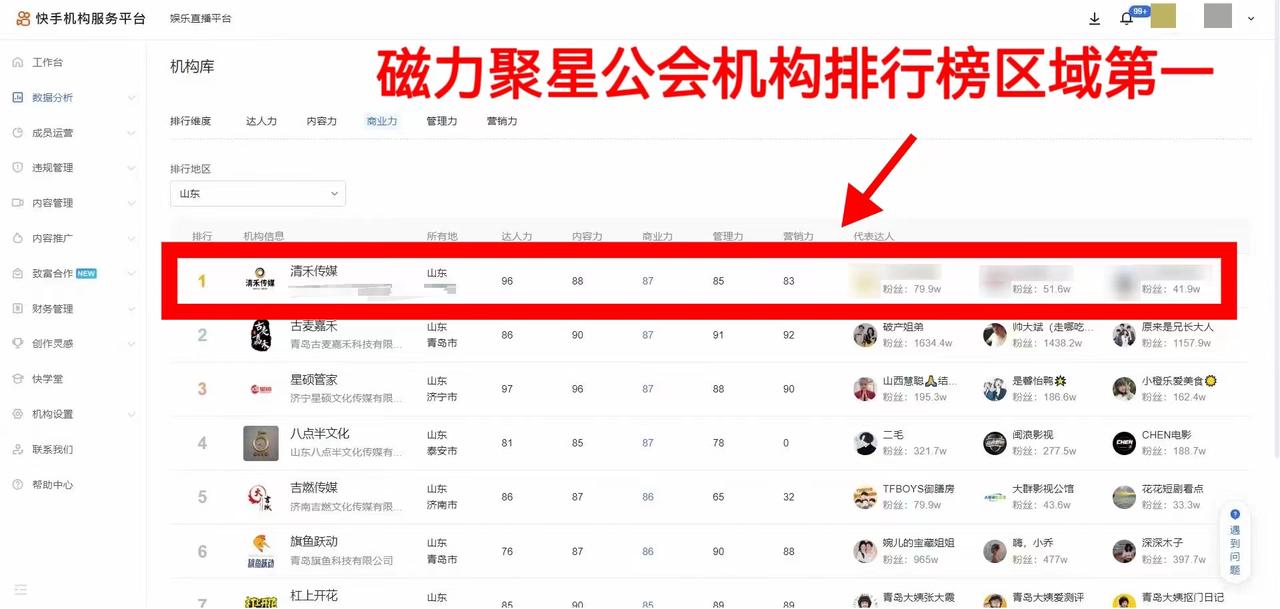Image resolution: width=1280 pixels, height=609 pixels.
Task: Click the creator name 原来是兄长大人
Action: pyautogui.click(x=1178, y=327)
